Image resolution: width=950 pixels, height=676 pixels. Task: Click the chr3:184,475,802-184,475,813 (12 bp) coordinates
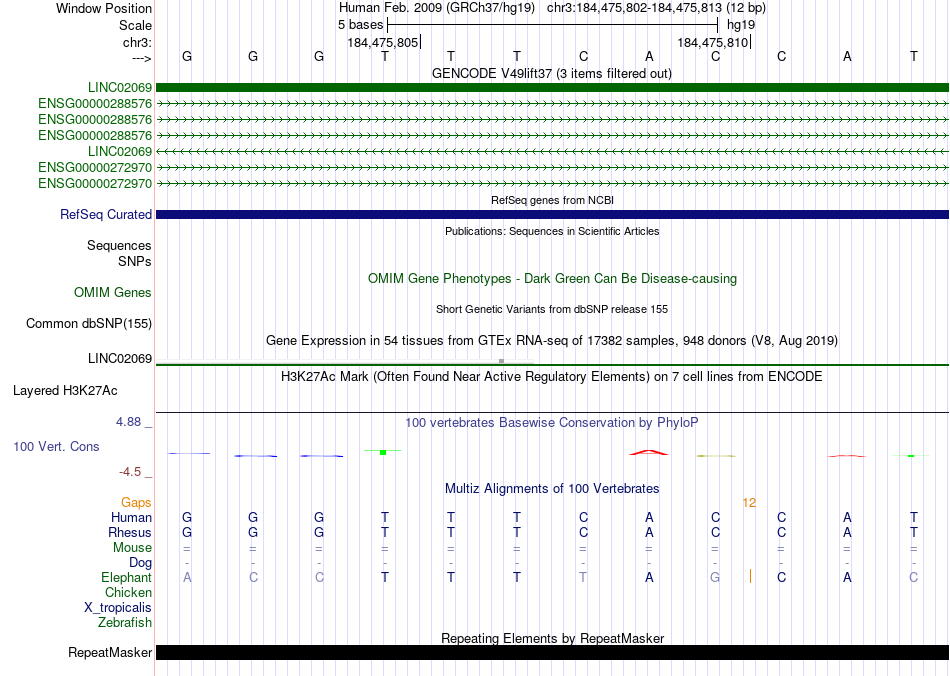656,8
